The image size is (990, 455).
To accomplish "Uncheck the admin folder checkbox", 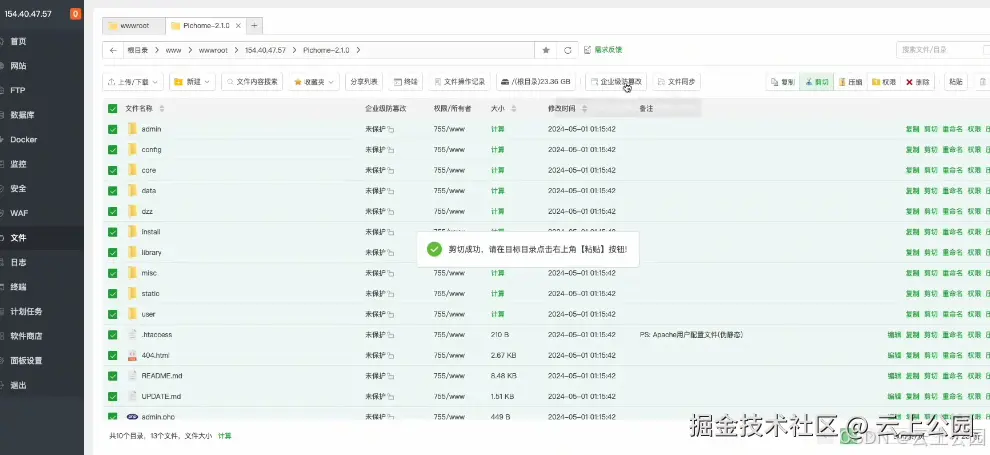I will coord(112,129).
